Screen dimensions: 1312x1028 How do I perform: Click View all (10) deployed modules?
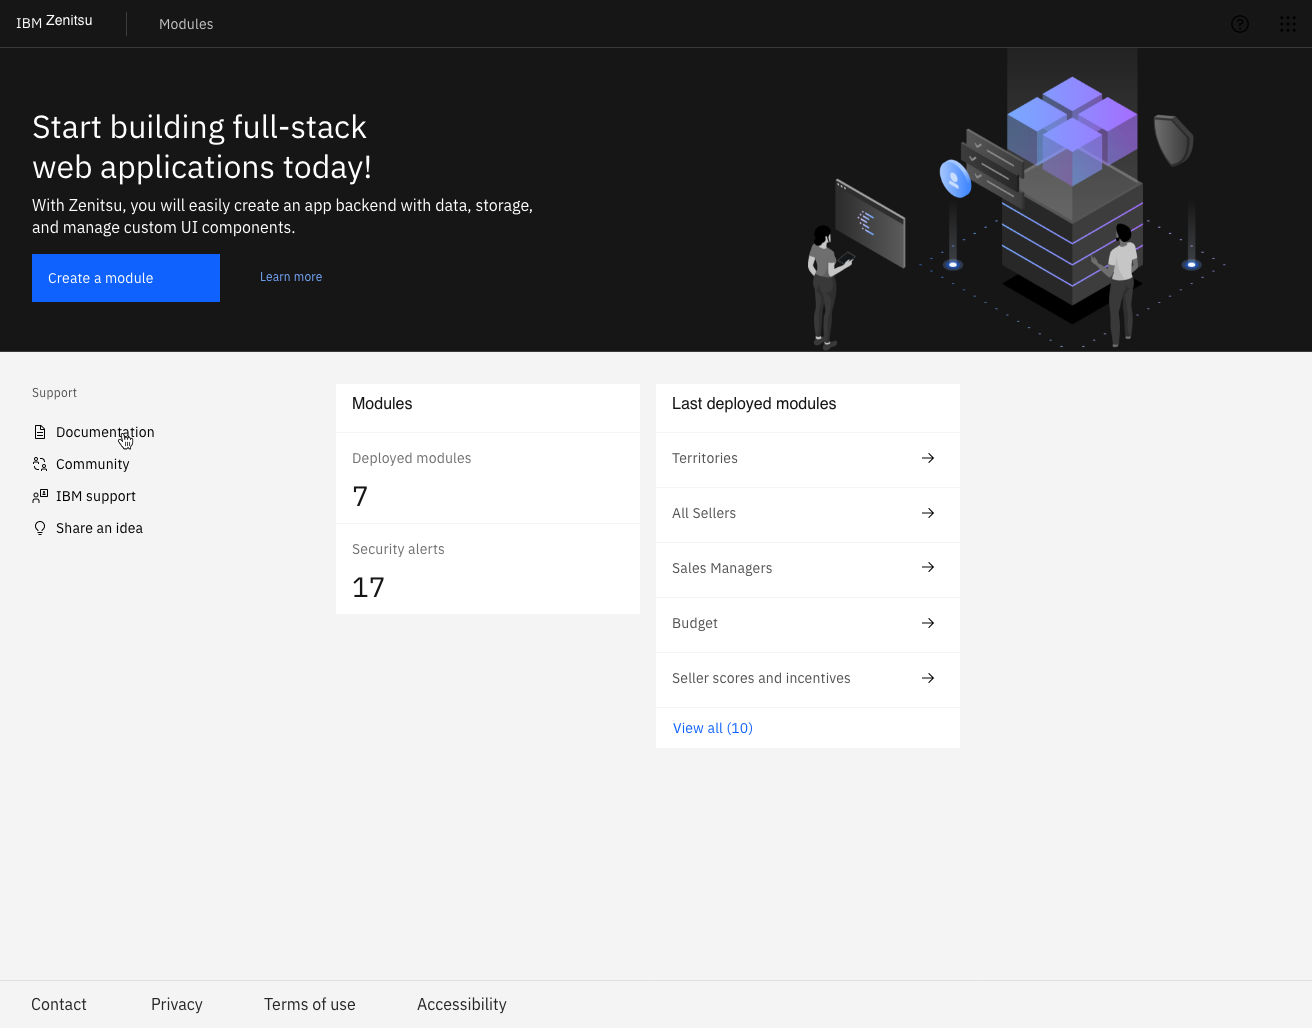[712, 727]
